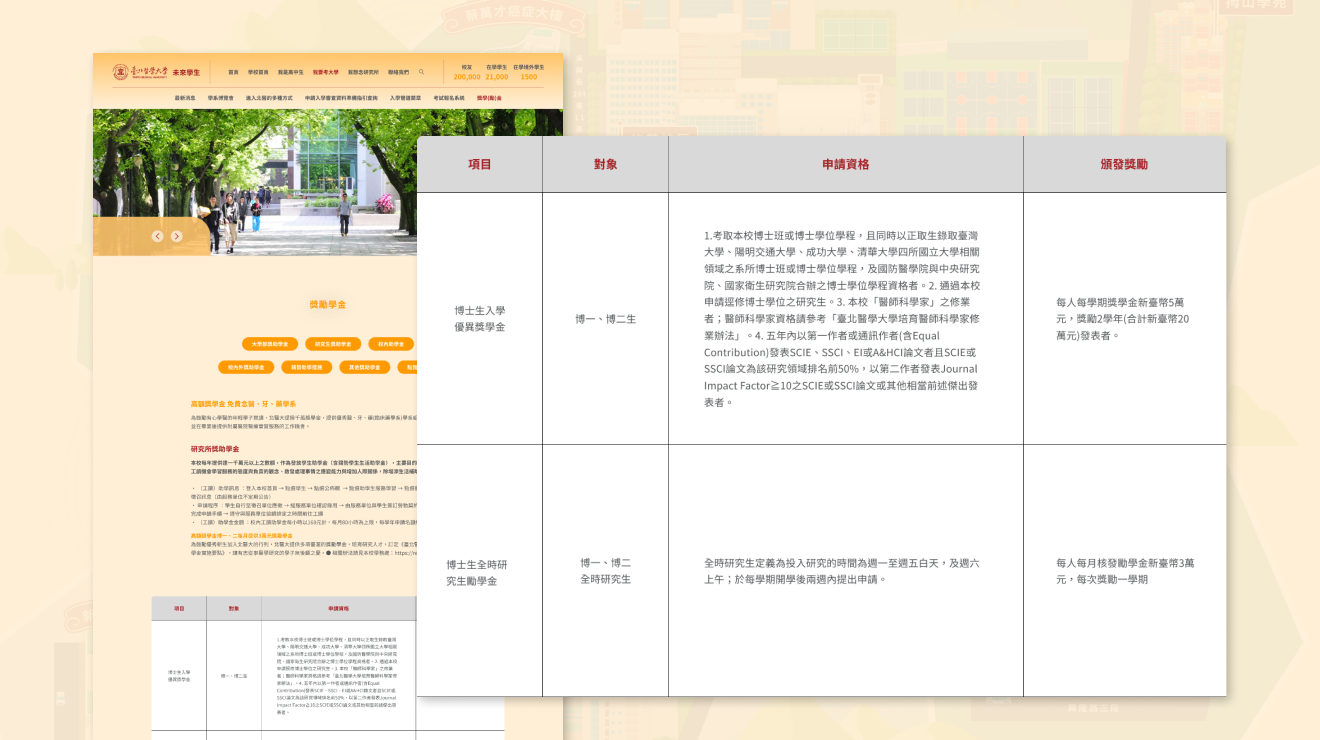Click the 高額獎學金 免費念醫、牙、藥學系 heading
The height and width of the screenshot is (740, 1320).
243,404
